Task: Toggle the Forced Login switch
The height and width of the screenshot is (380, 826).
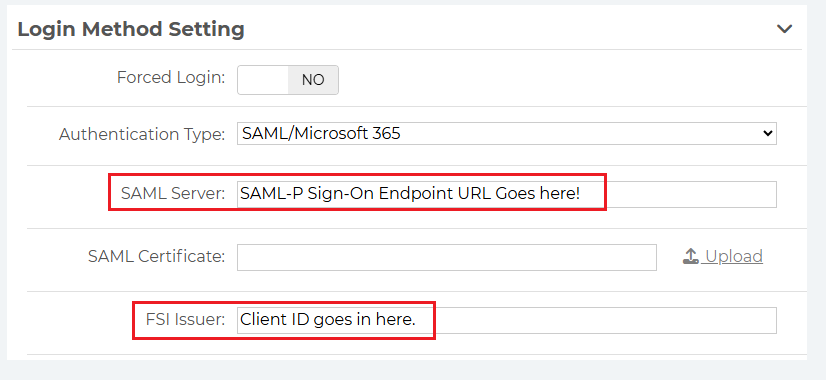Action: [288, 80]
